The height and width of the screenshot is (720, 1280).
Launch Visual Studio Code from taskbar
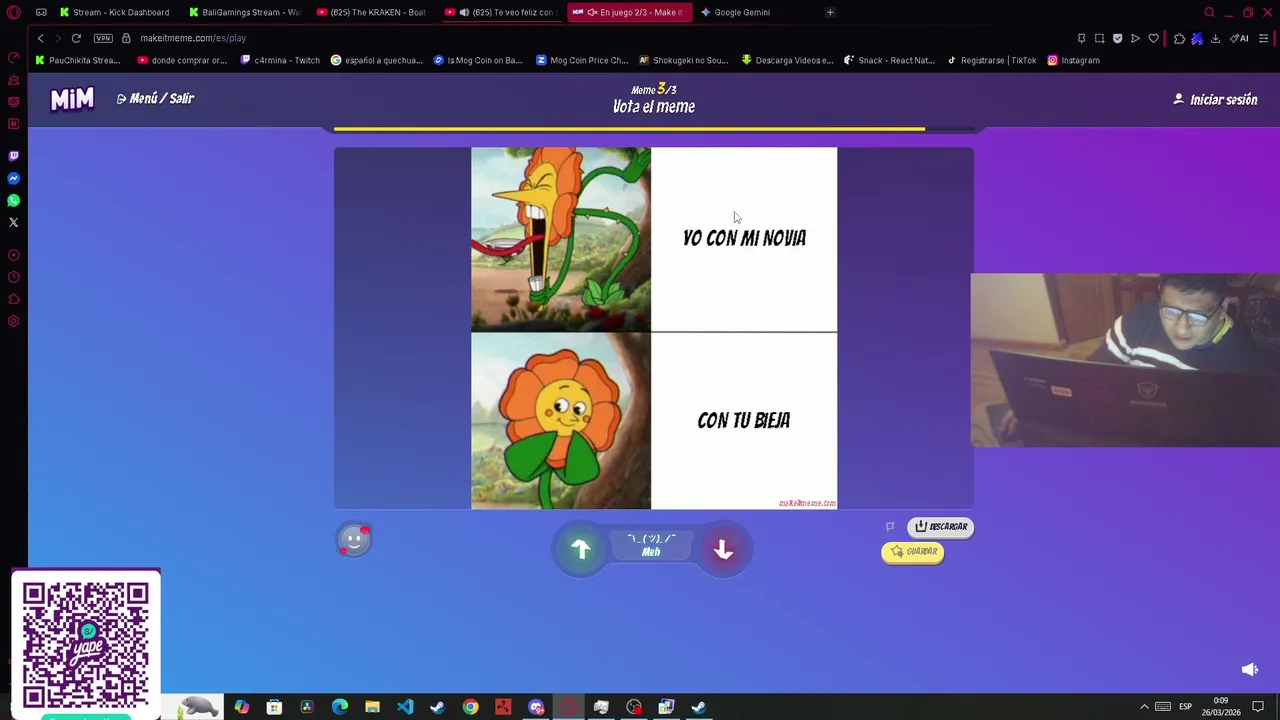coord(405,707)
